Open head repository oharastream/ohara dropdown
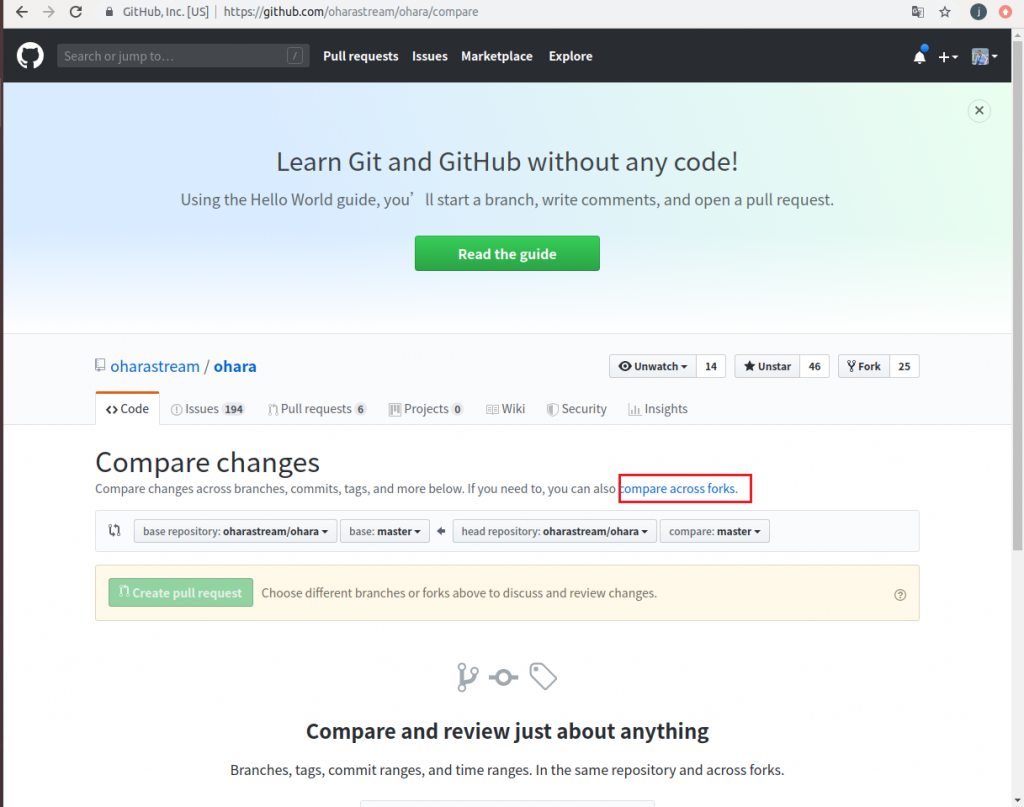1024x807 pixels. coord(554,531)
